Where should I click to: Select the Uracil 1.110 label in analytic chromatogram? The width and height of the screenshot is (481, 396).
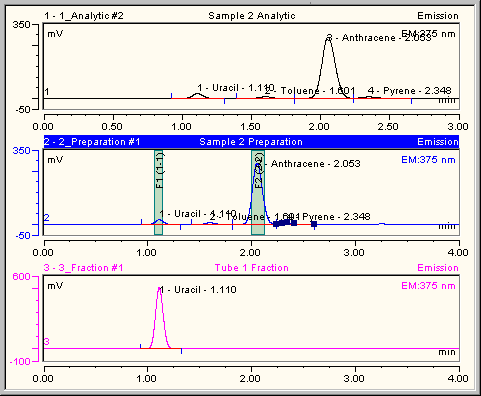click(x=236, y=88)
